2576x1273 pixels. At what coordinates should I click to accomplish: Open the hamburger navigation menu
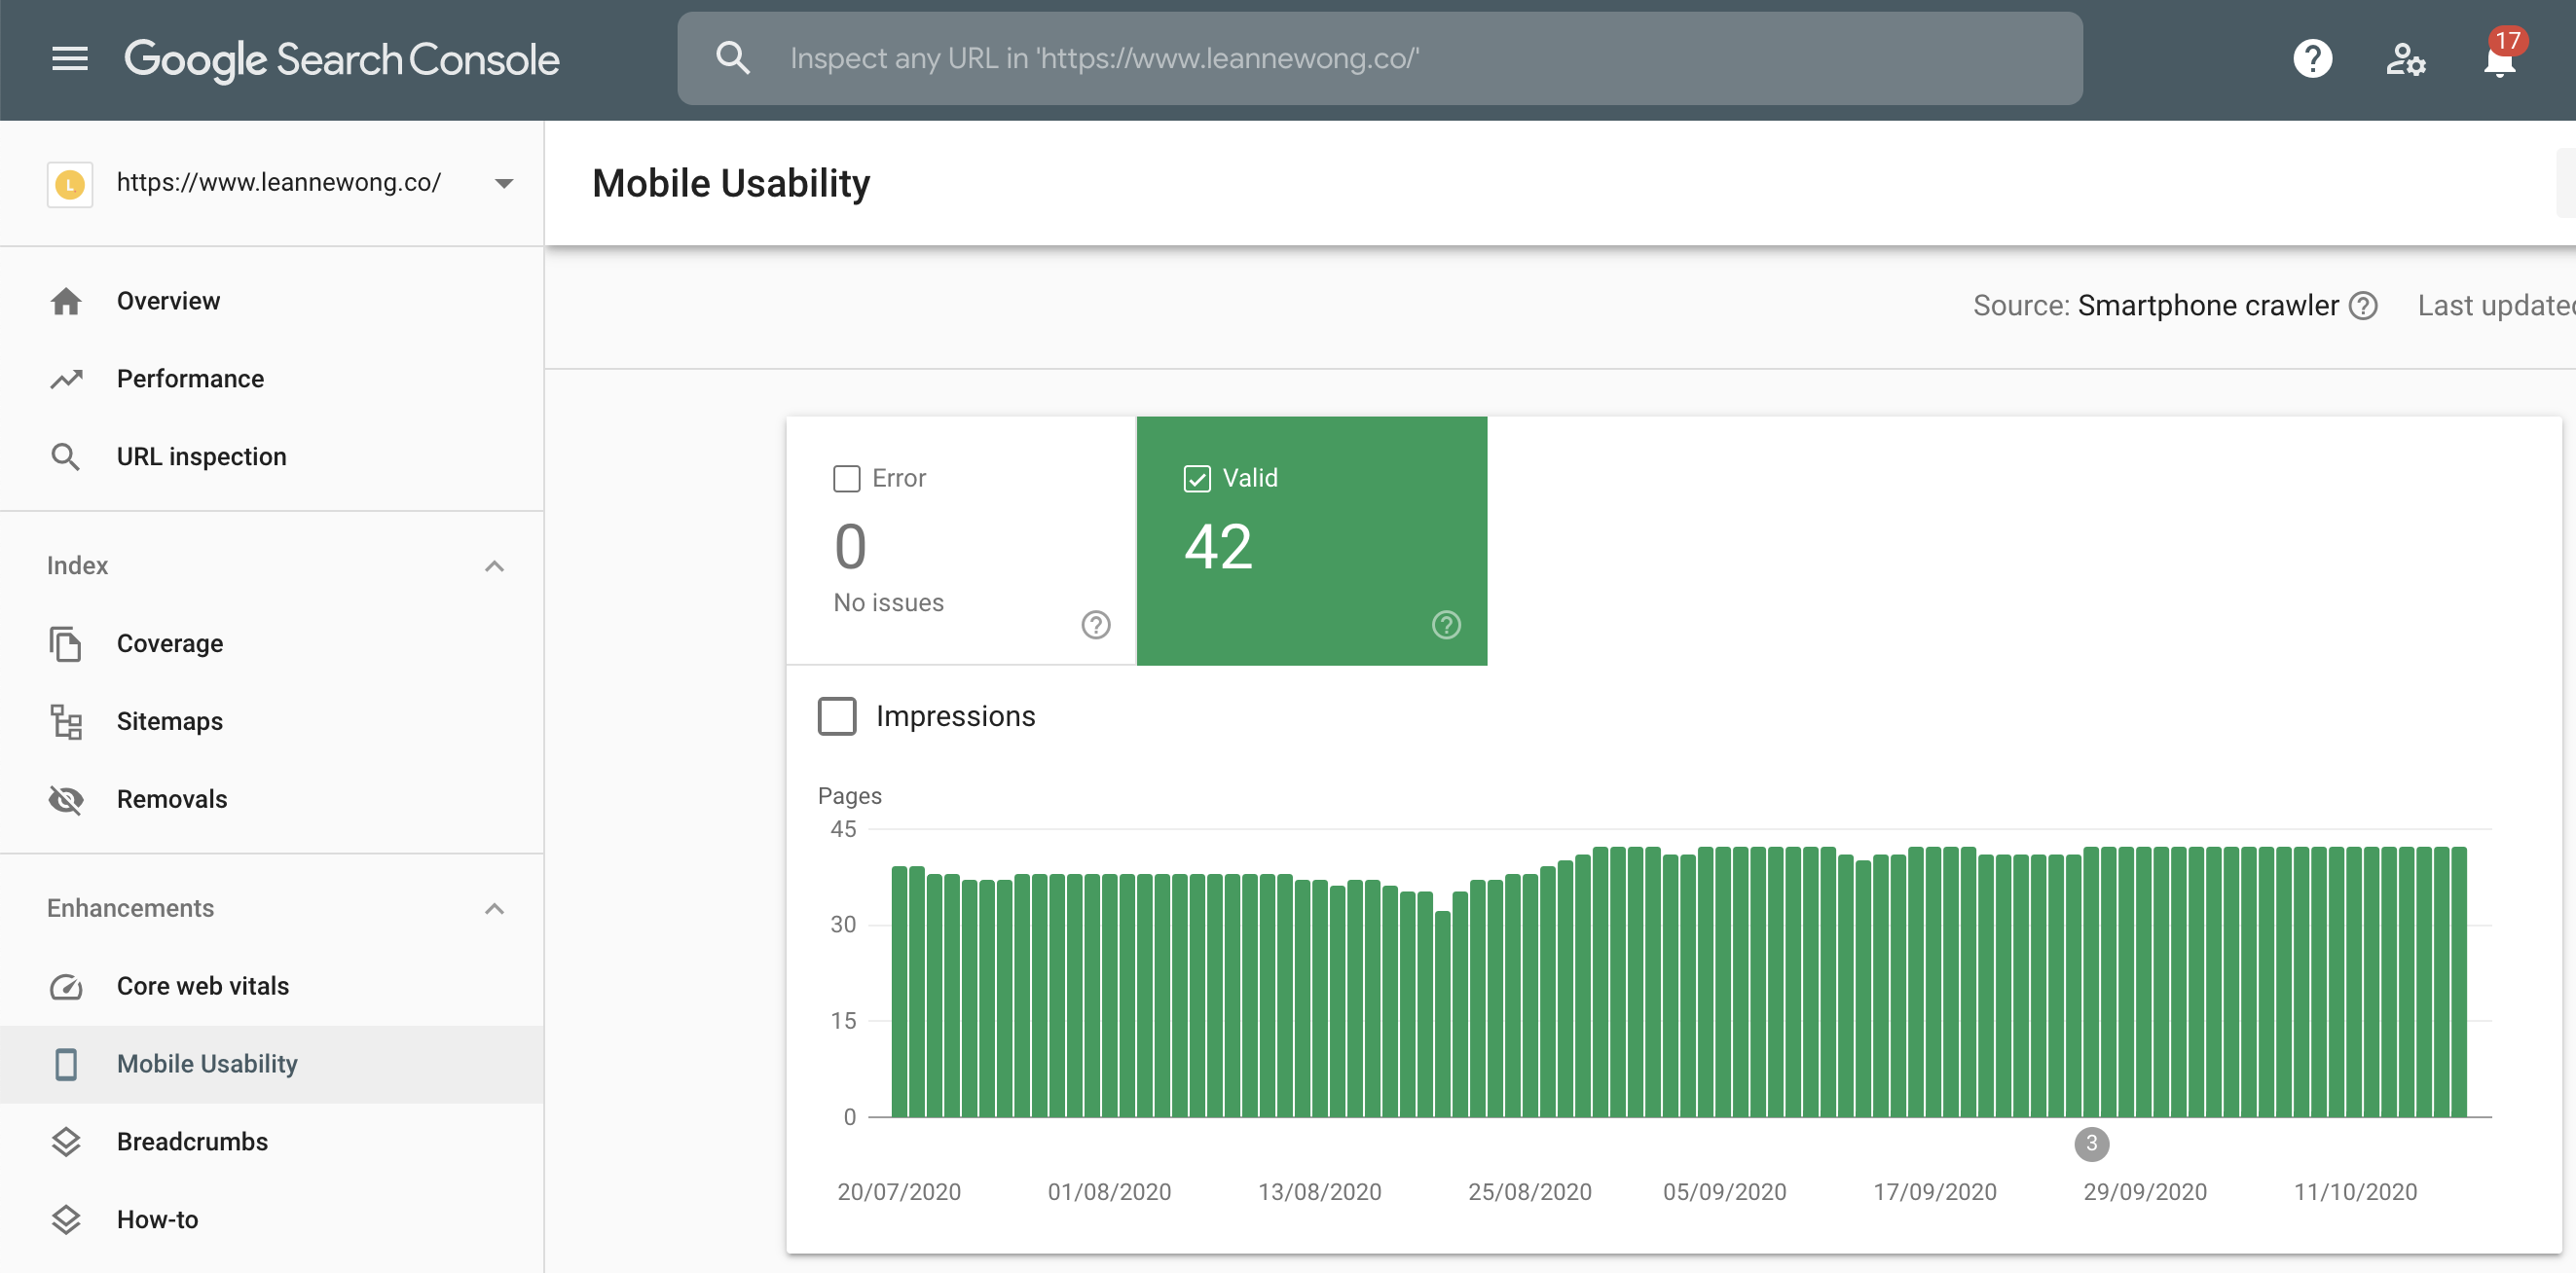[x=69, y=59]
